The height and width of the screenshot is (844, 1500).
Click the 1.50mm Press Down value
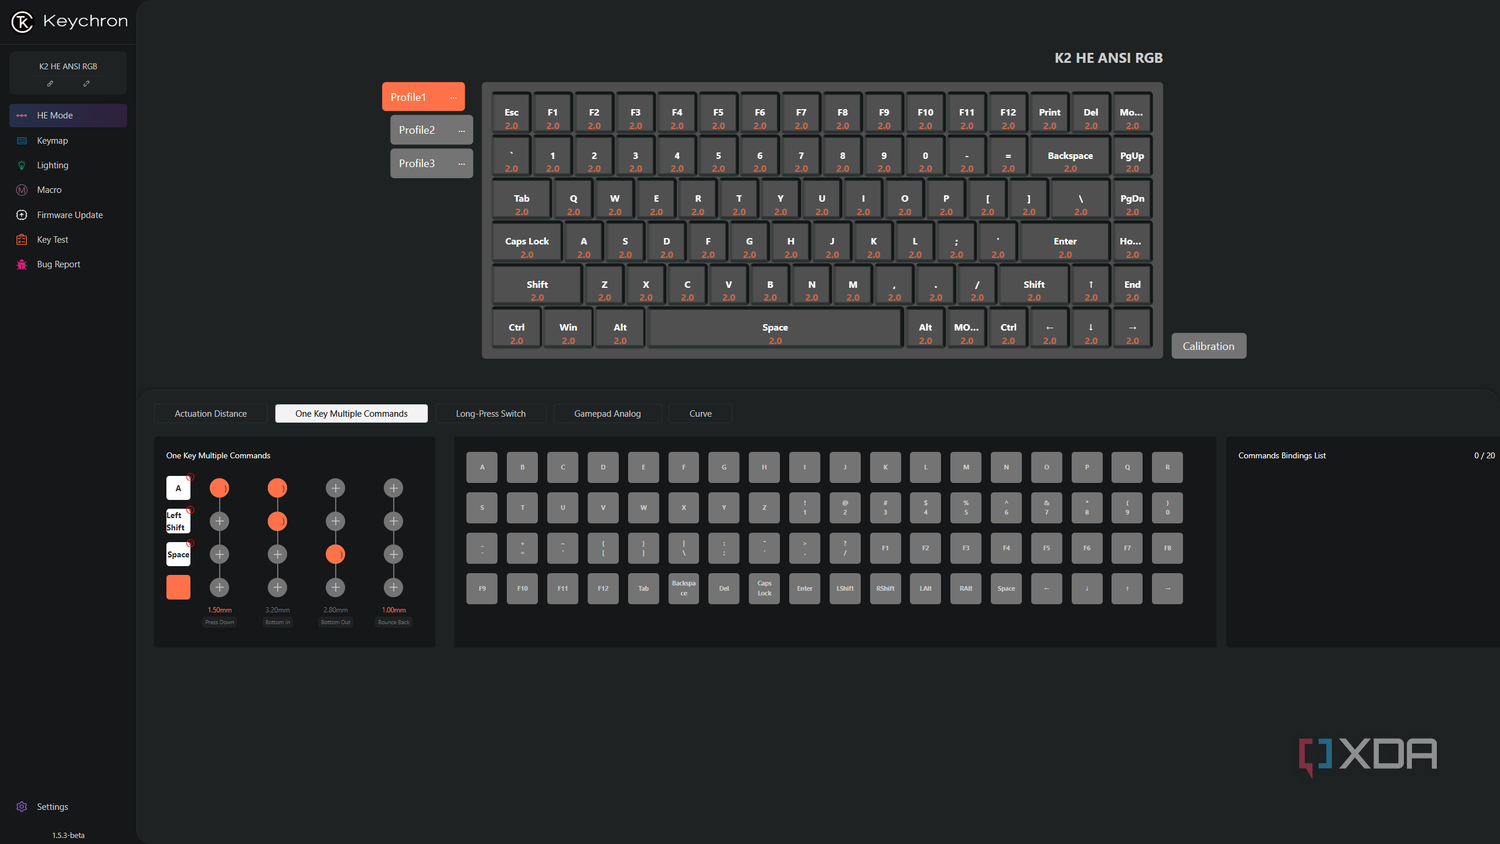pyautogui.click(x=220, y=610)
